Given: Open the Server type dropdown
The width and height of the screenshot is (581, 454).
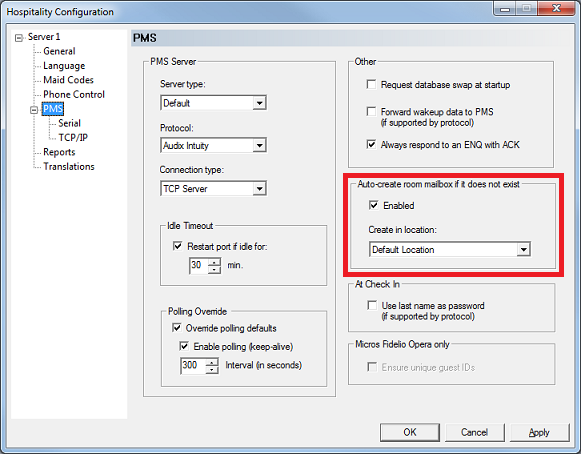Looking at the screenshot, I should 259,103.
